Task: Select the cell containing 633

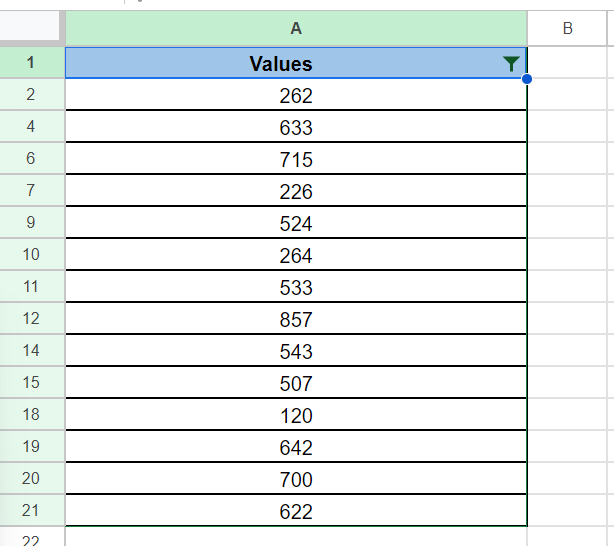Action: 296,128
